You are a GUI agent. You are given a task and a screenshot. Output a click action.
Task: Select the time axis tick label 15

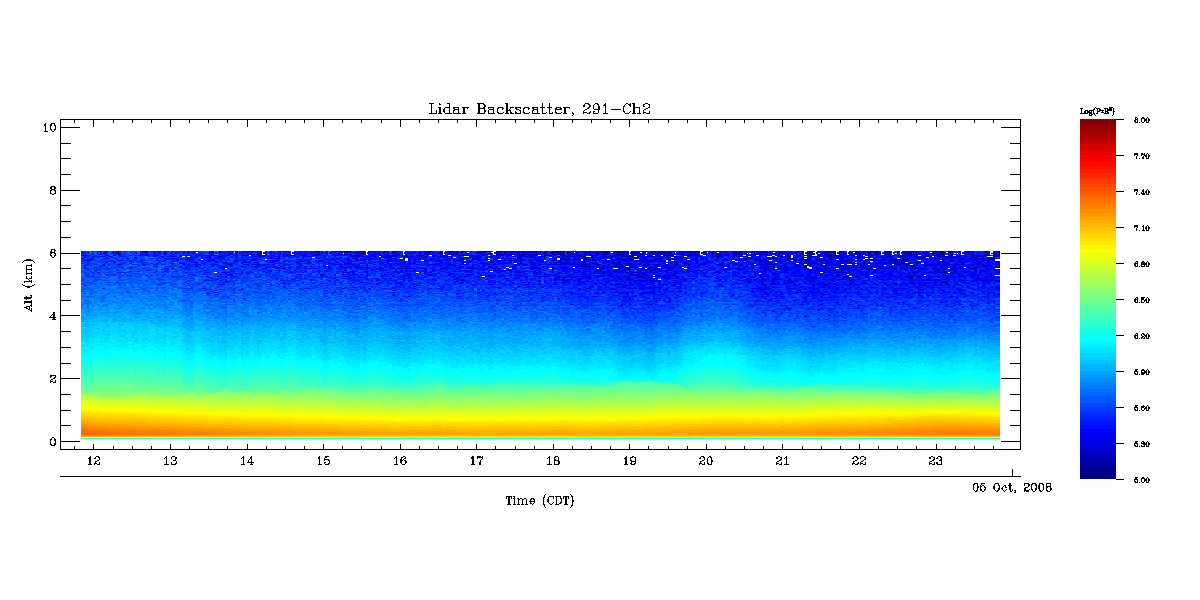coord(323,461)
